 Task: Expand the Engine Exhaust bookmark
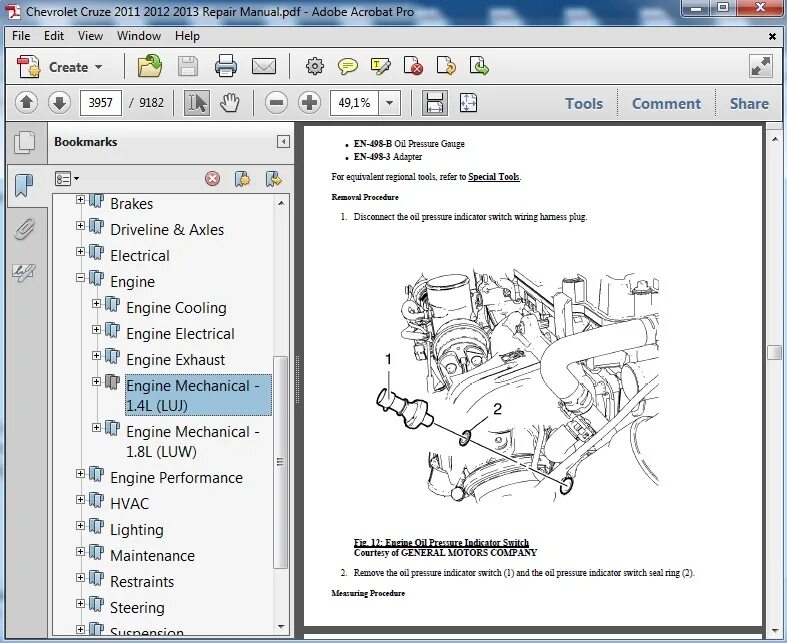click(x=96, y=355)
